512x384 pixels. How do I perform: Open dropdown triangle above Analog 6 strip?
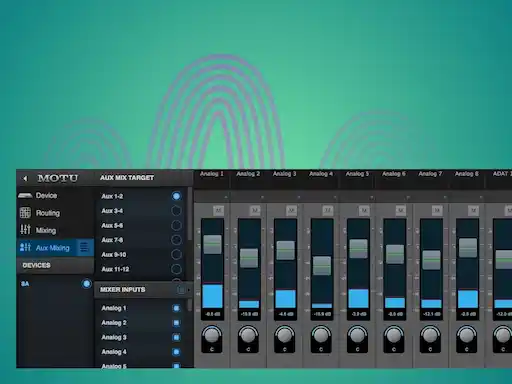coord(408,197)
